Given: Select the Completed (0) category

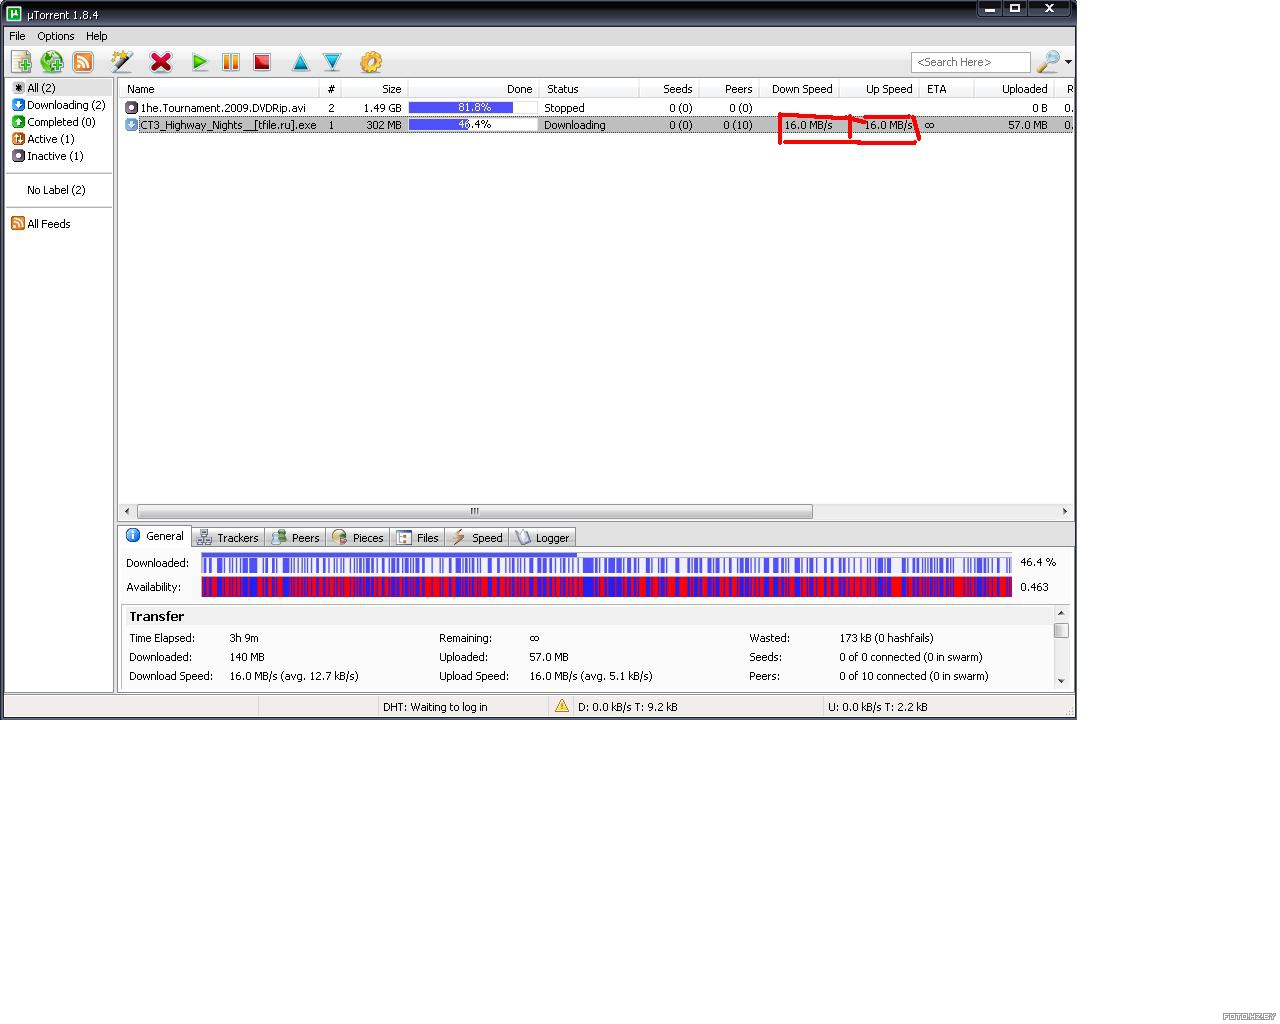Looking at the screenshot, I should [61, 122].
